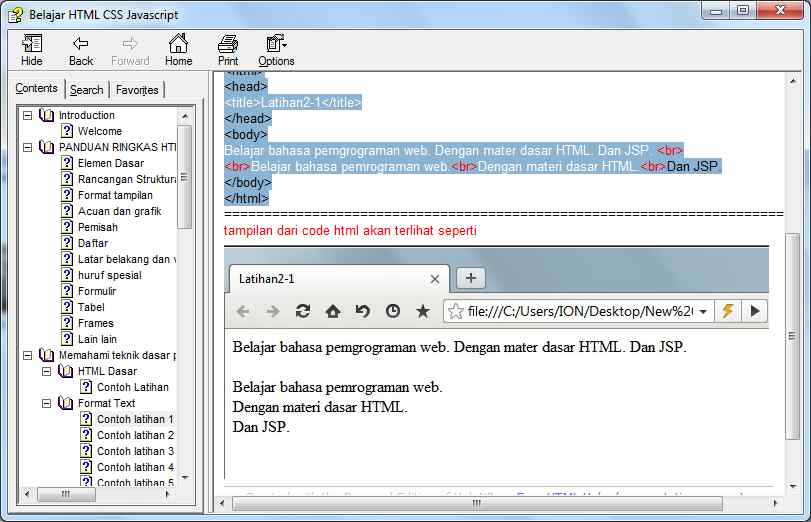Click the Welcome topic question-mark icon
The width and height of the screenshot is (811, 522).
(67, 131)
